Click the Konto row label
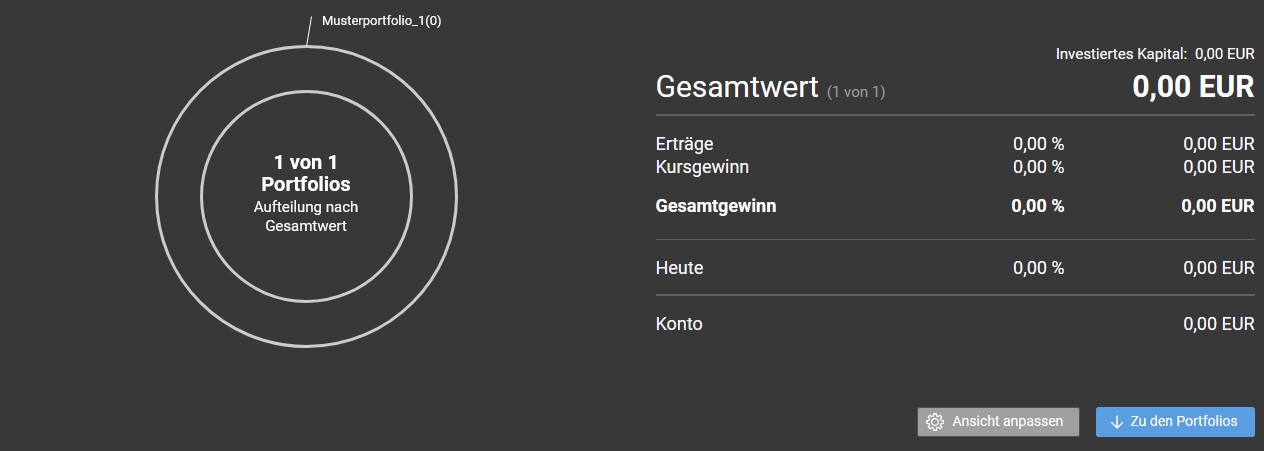The image size is (1264, 451). click(679, 324)
